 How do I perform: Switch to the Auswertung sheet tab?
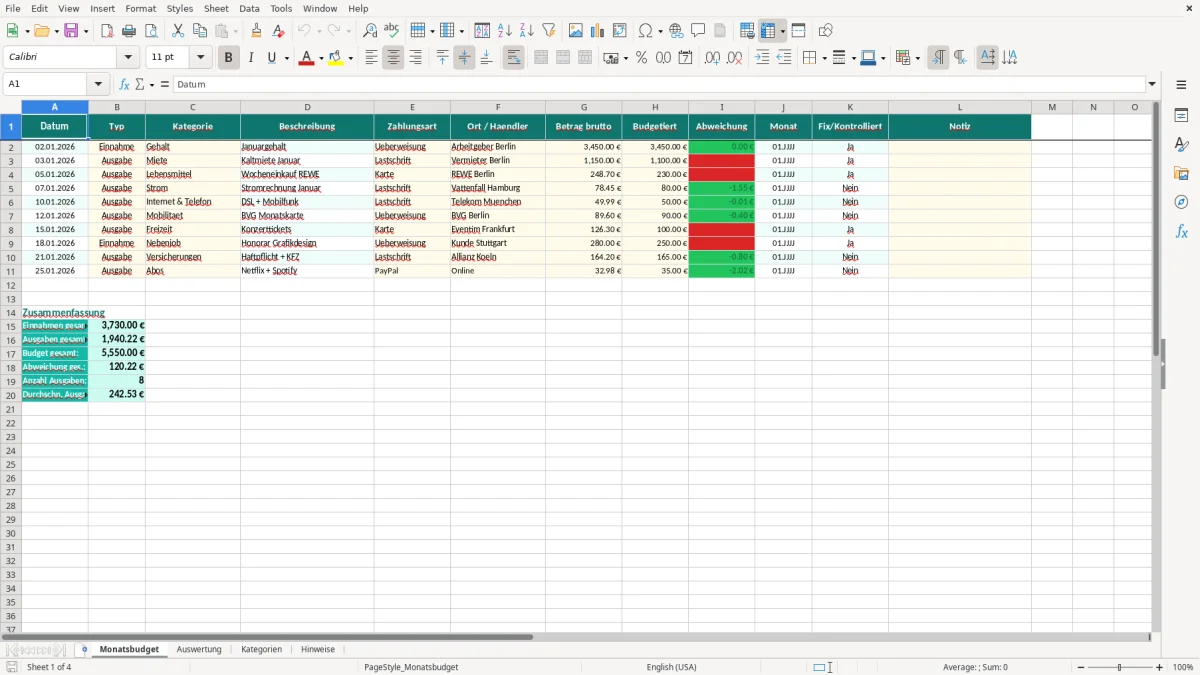pos(199,650)
